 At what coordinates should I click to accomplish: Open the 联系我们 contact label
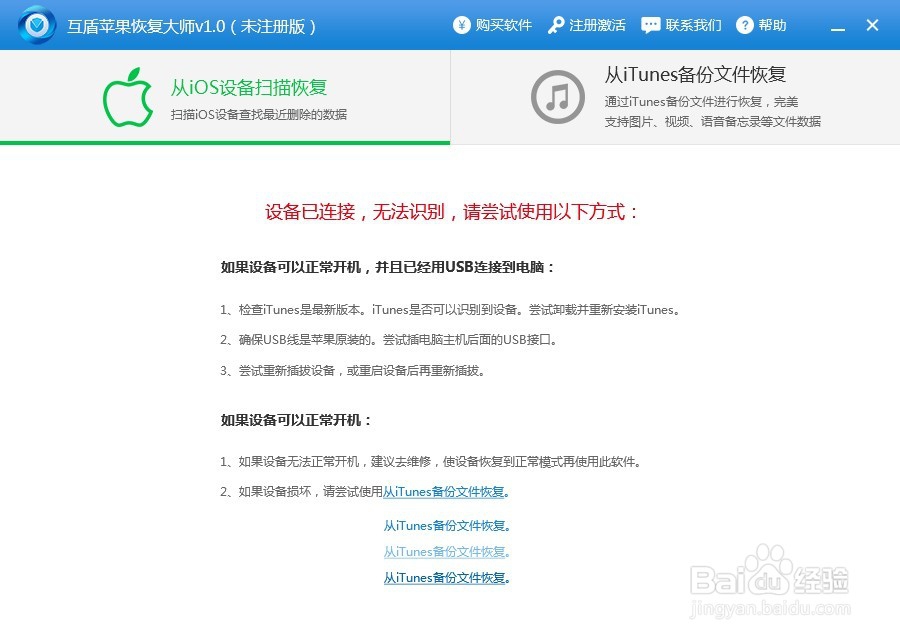point(693,25)
